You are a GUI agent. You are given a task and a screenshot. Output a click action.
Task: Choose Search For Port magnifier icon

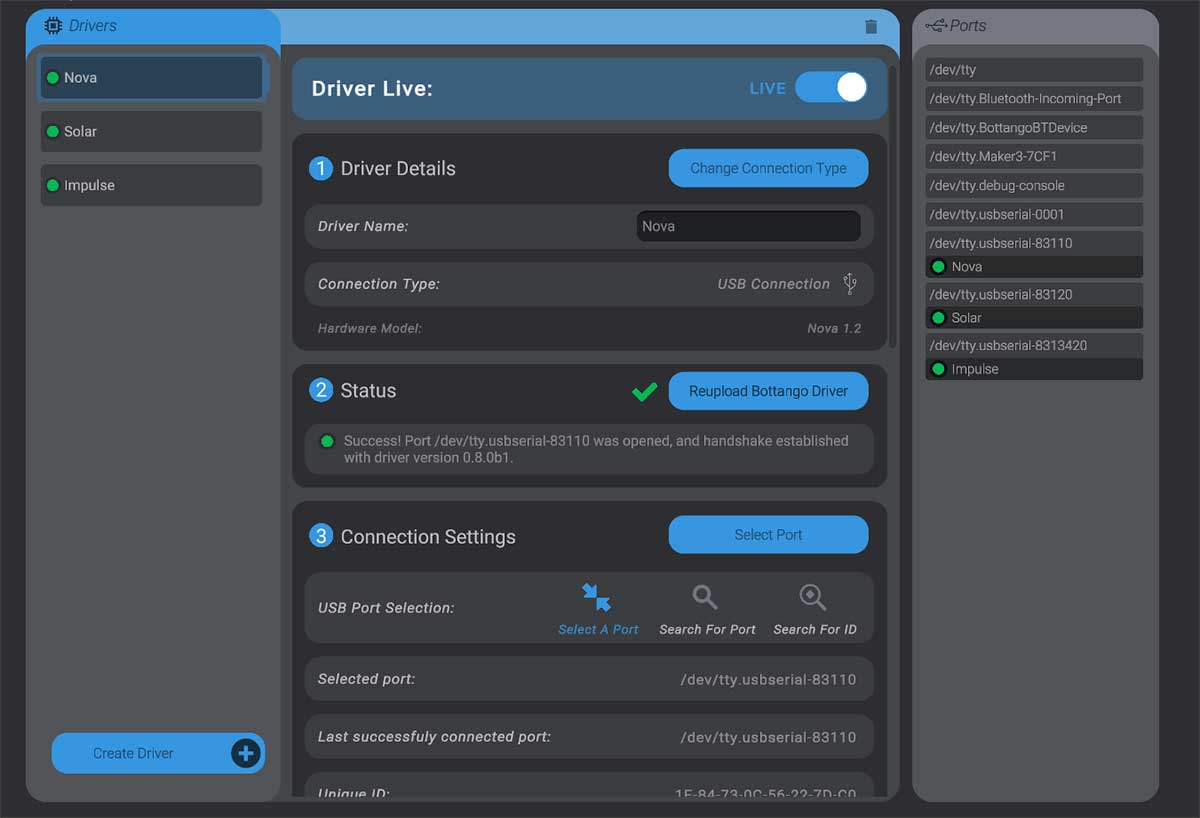705,597
